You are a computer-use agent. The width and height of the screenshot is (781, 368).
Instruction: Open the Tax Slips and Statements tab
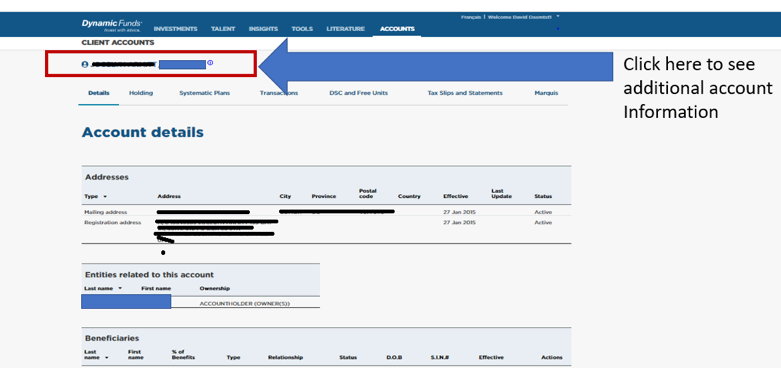click(465, 93)
